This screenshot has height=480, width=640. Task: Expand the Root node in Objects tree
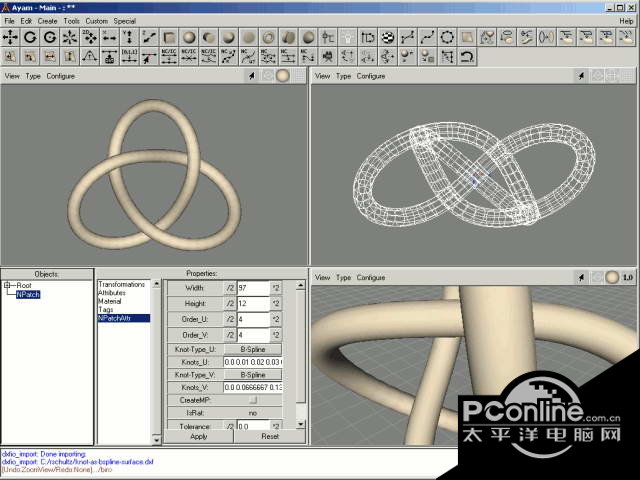(x=7, y=285)
